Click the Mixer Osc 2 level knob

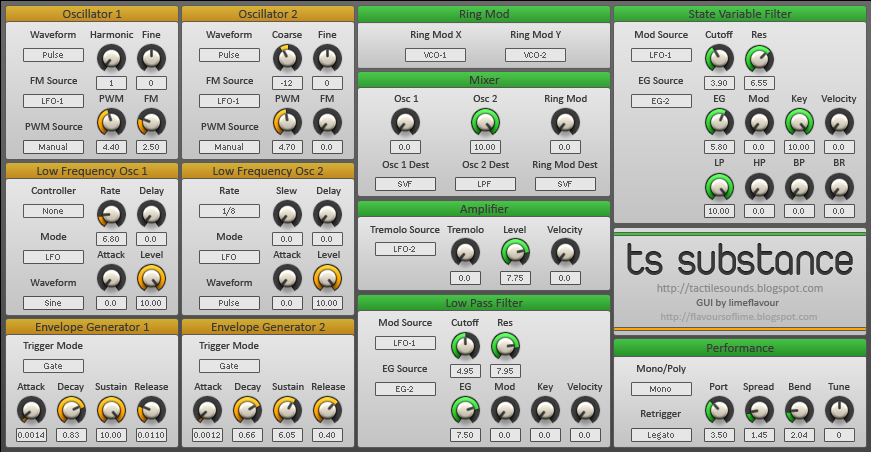tap(485, 122)
